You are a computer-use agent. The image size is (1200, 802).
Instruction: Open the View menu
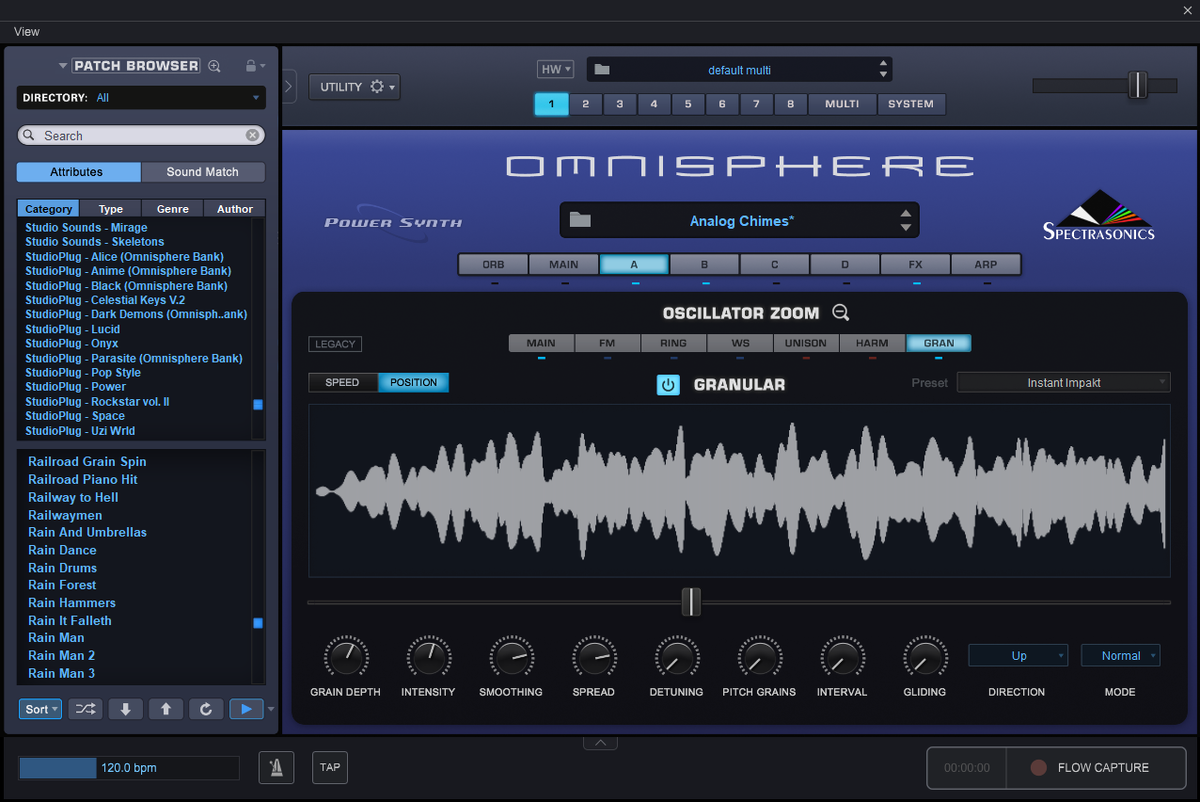(27, 32)
